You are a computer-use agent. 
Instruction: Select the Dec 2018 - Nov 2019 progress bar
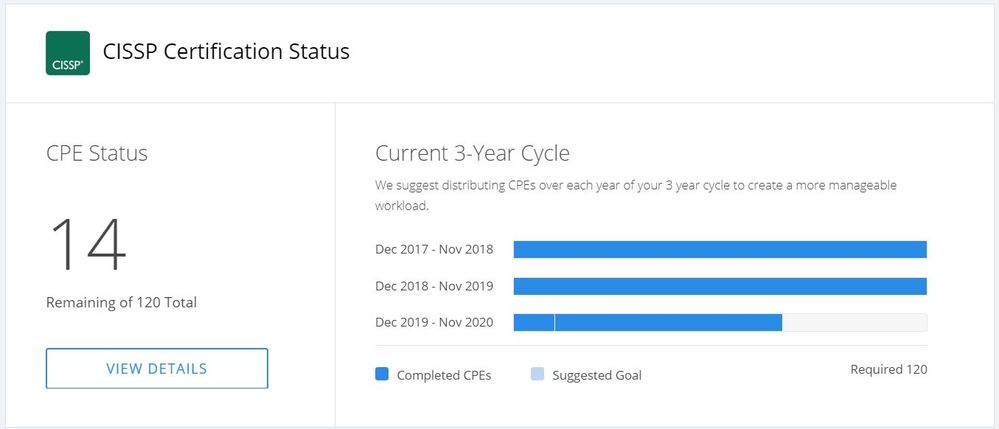(720, 286)
